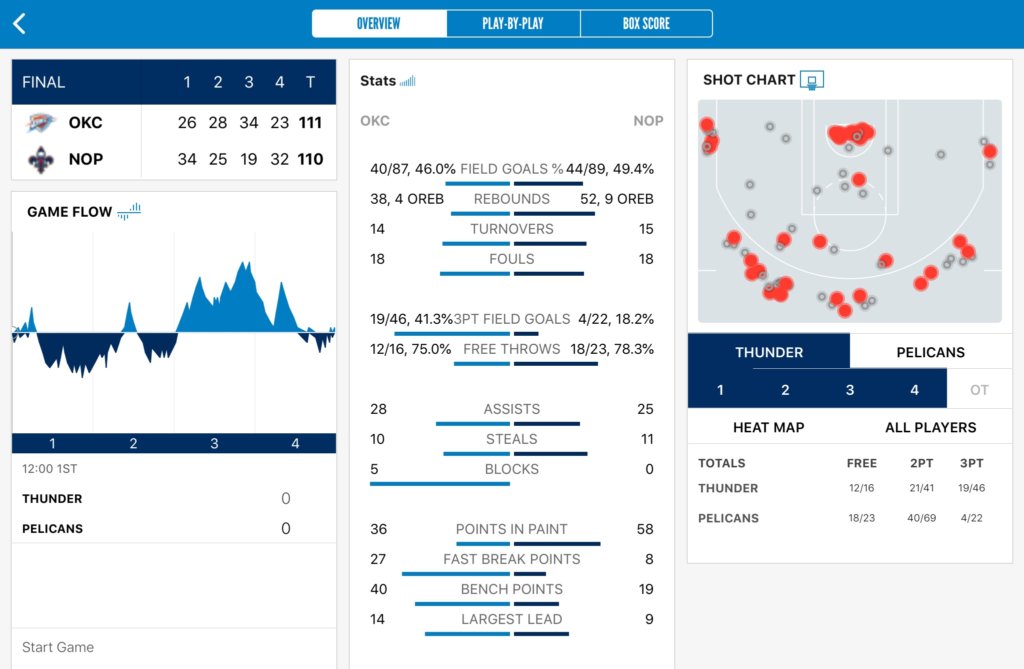Toggle quarter 3 shot filter

pos(850,390)
